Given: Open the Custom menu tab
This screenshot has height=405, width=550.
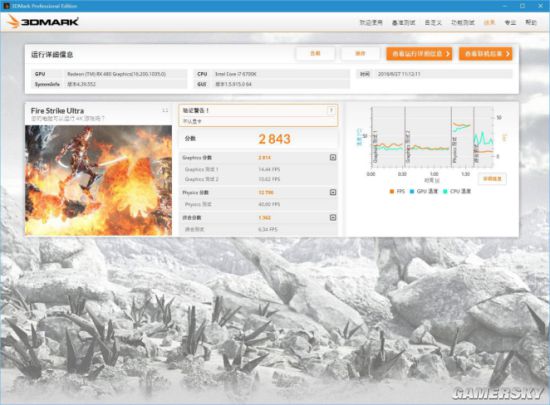Looking at the screenshot, I should point(433,22).
